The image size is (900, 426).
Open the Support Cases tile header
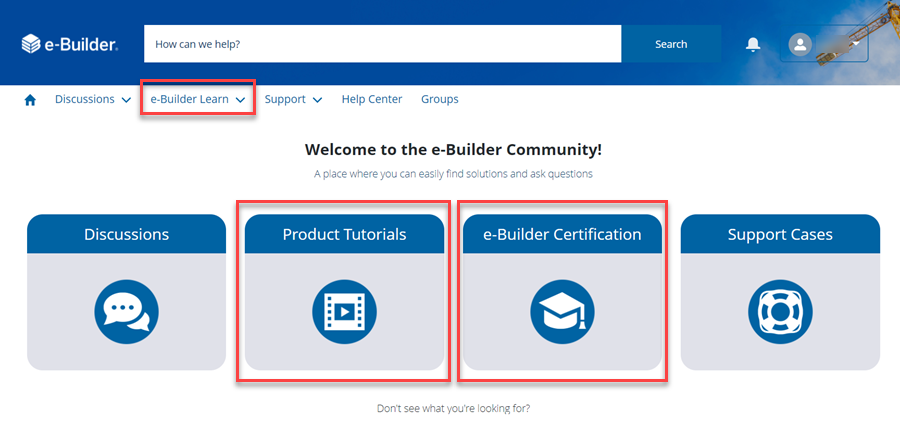pos(780,235)
